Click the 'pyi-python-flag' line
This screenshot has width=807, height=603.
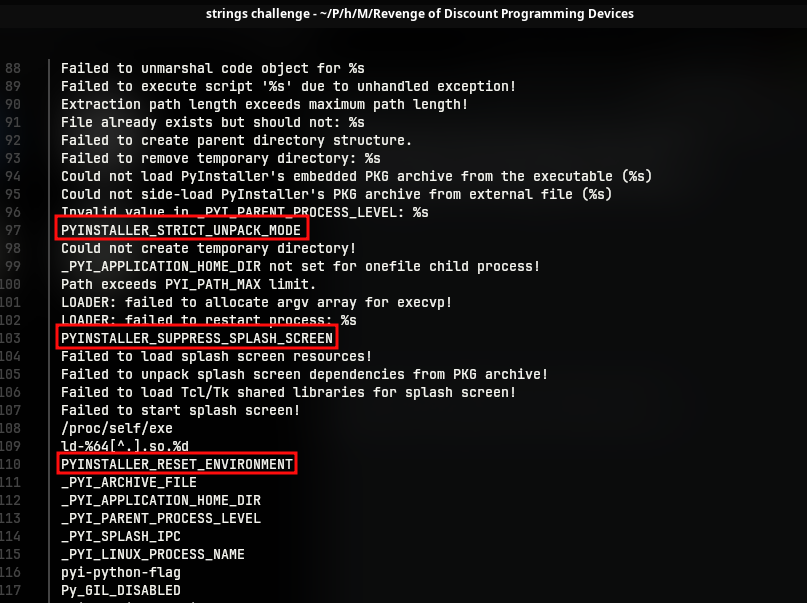click(121, 572)
